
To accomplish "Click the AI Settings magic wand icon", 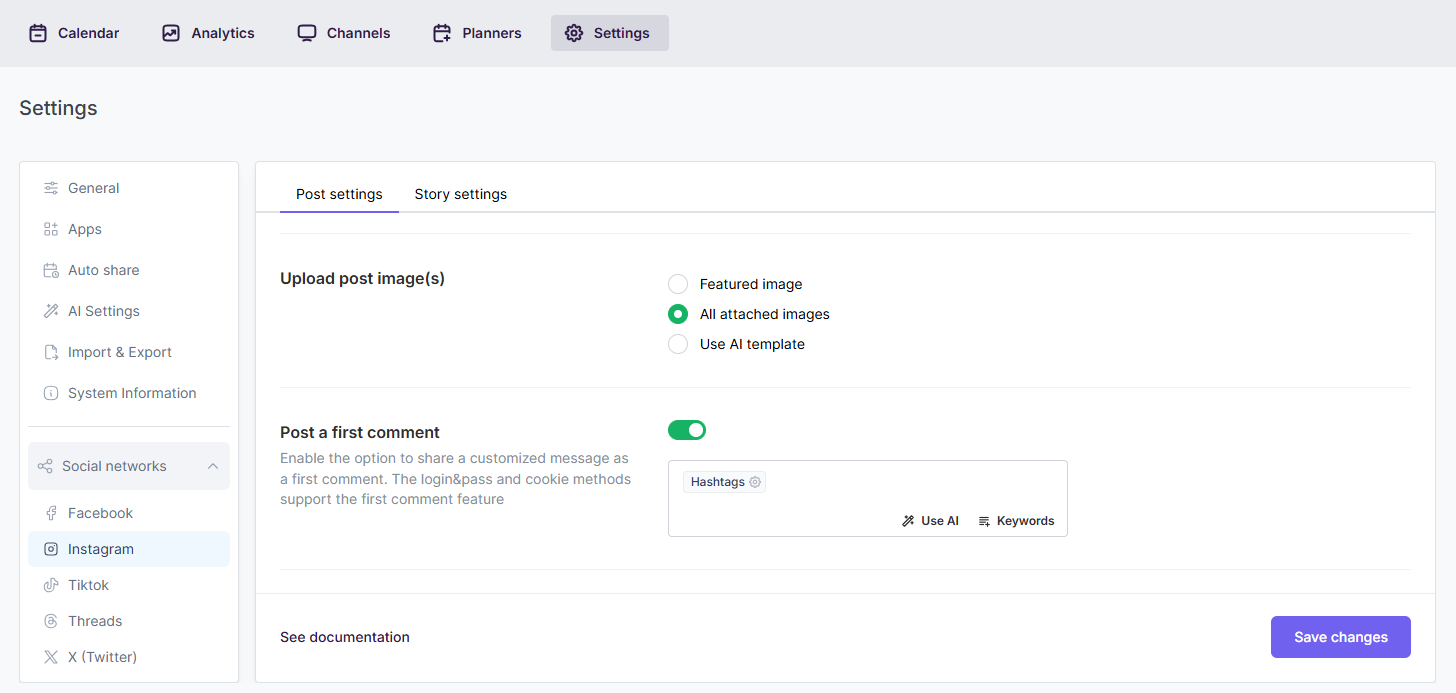I will pyautogui.click(x=51, y=311).
